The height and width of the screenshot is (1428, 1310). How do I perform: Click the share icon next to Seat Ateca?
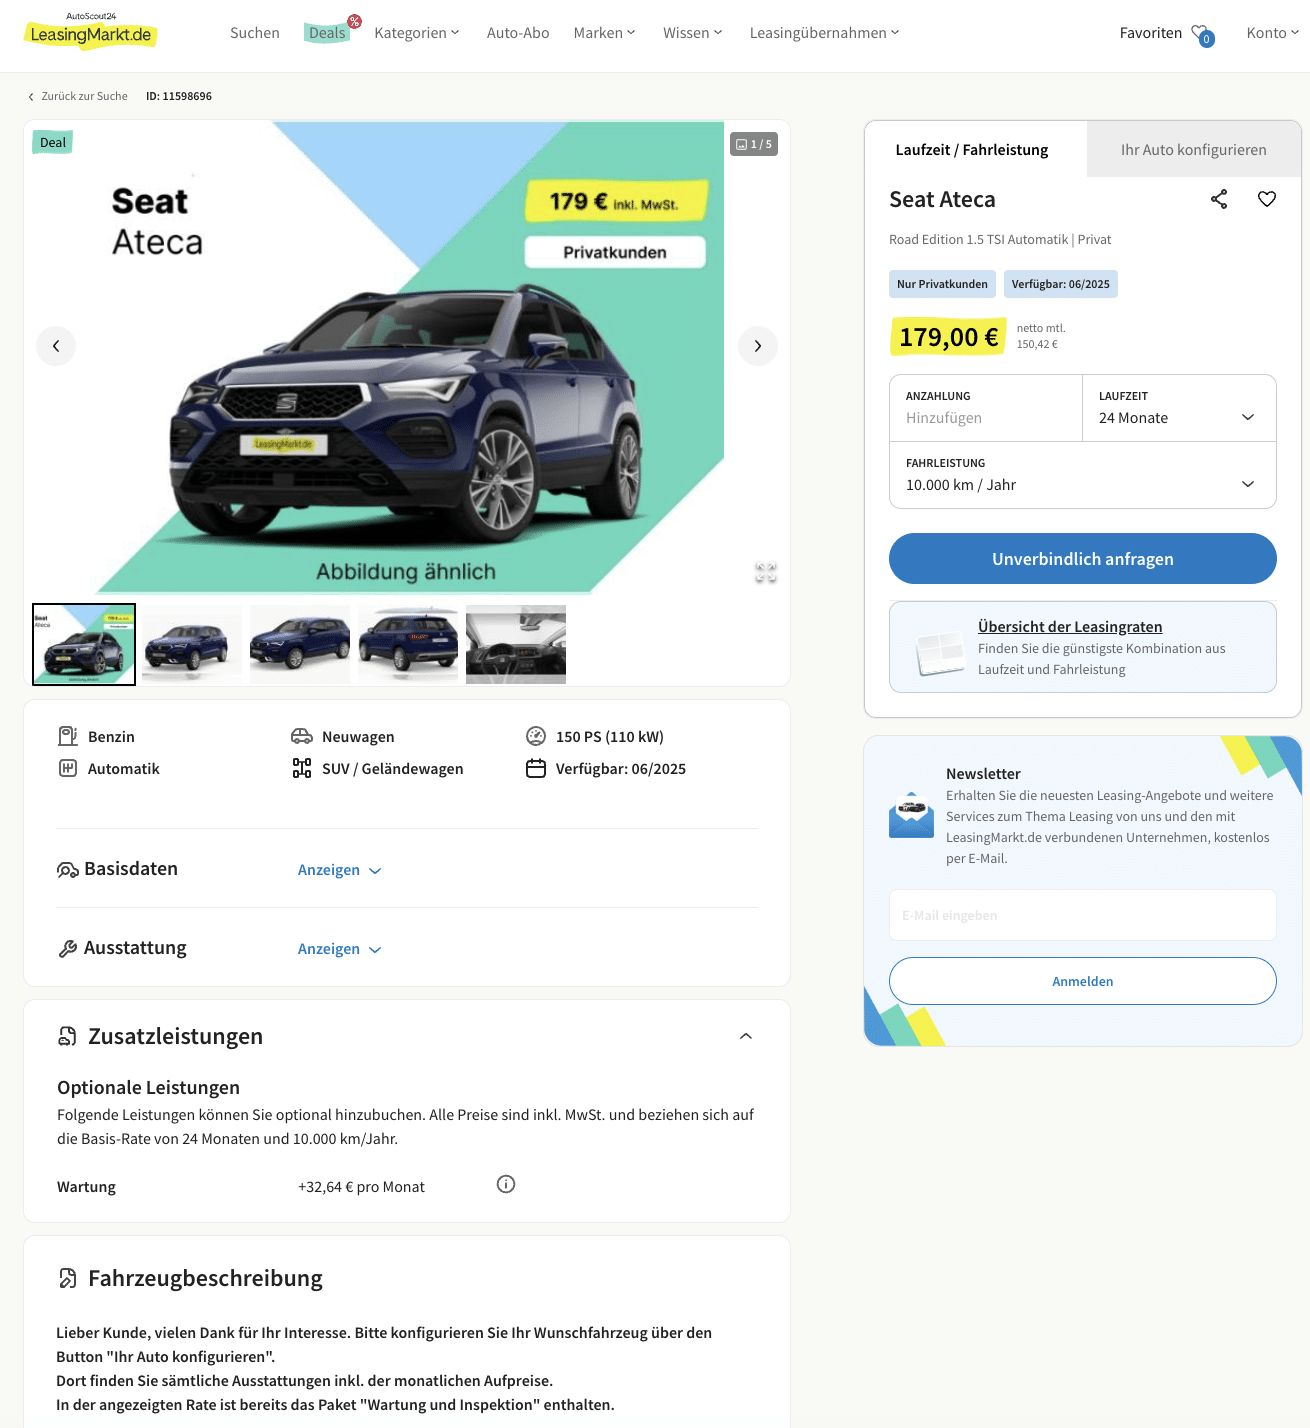(x=1218, y=199)
